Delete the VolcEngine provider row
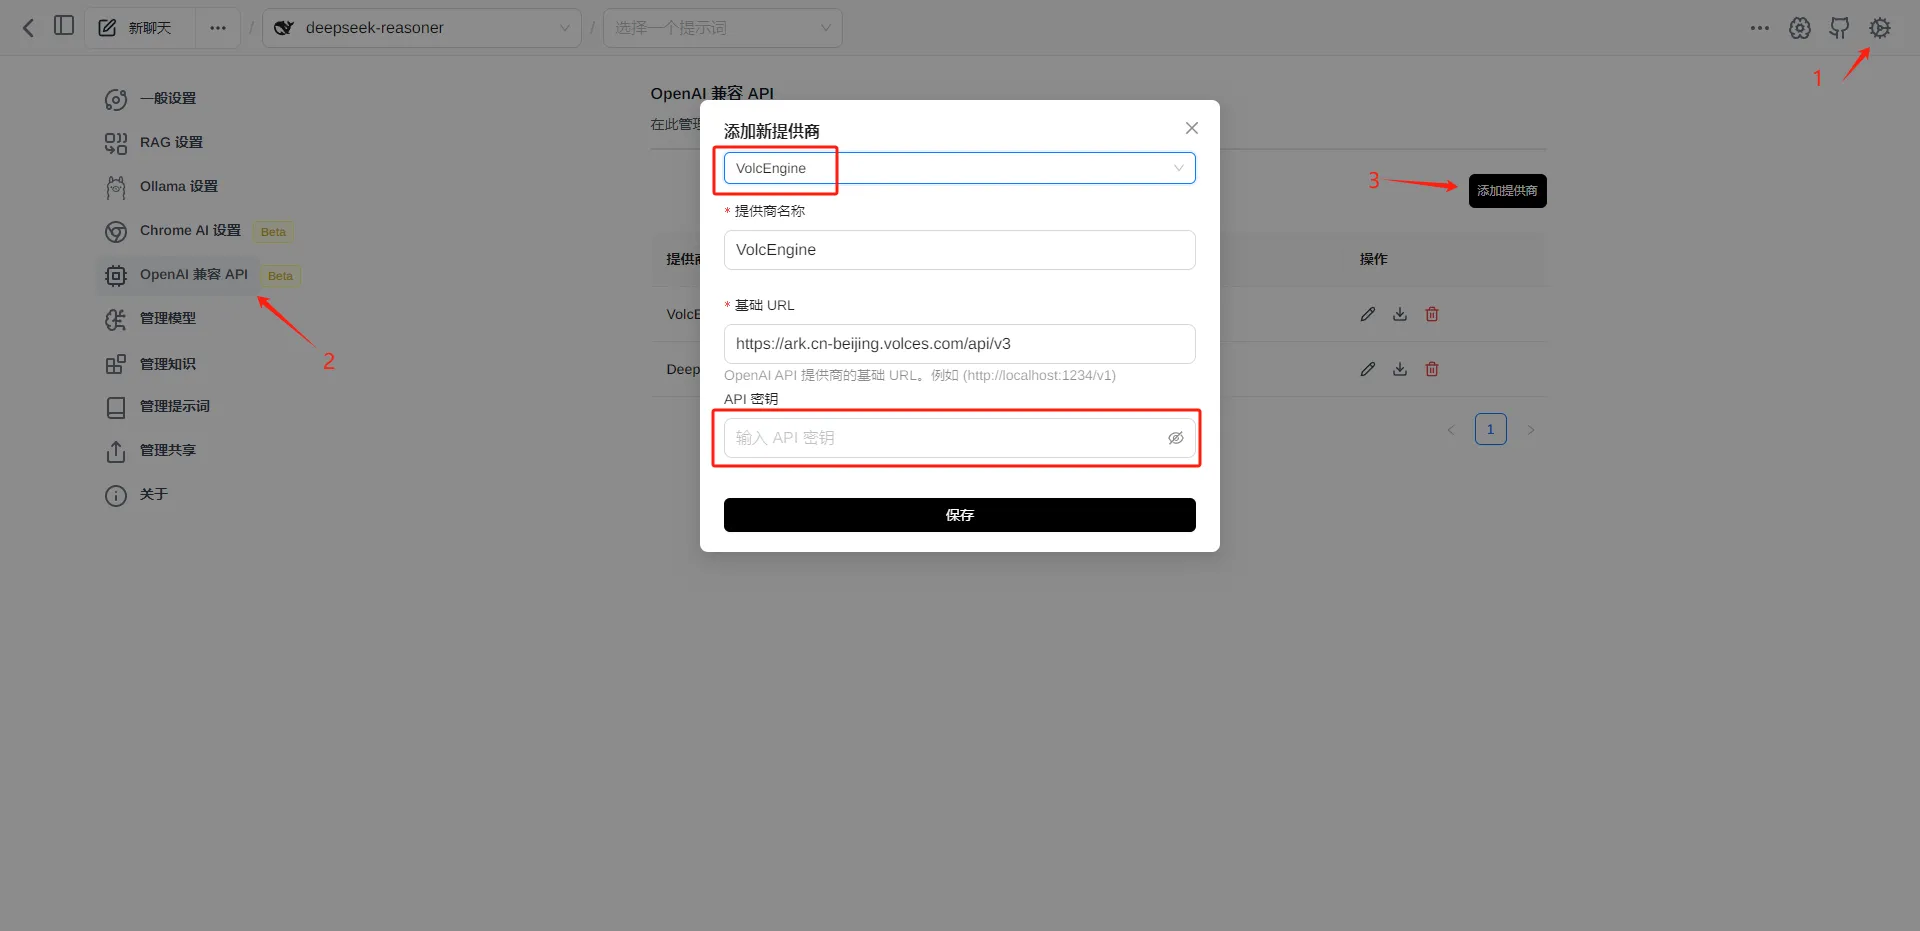 (1431, 314)
